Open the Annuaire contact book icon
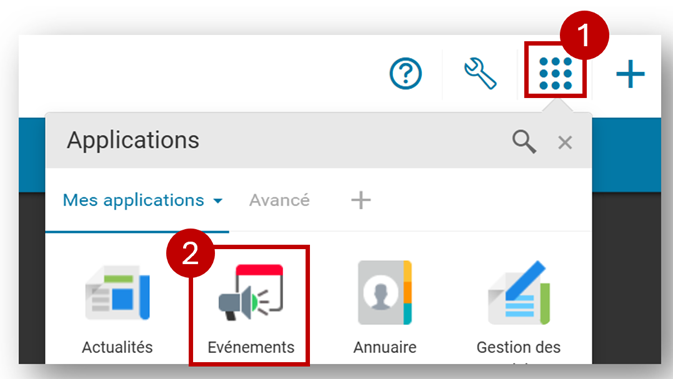This screenshot has width=673, height=379. pos(385,292)
